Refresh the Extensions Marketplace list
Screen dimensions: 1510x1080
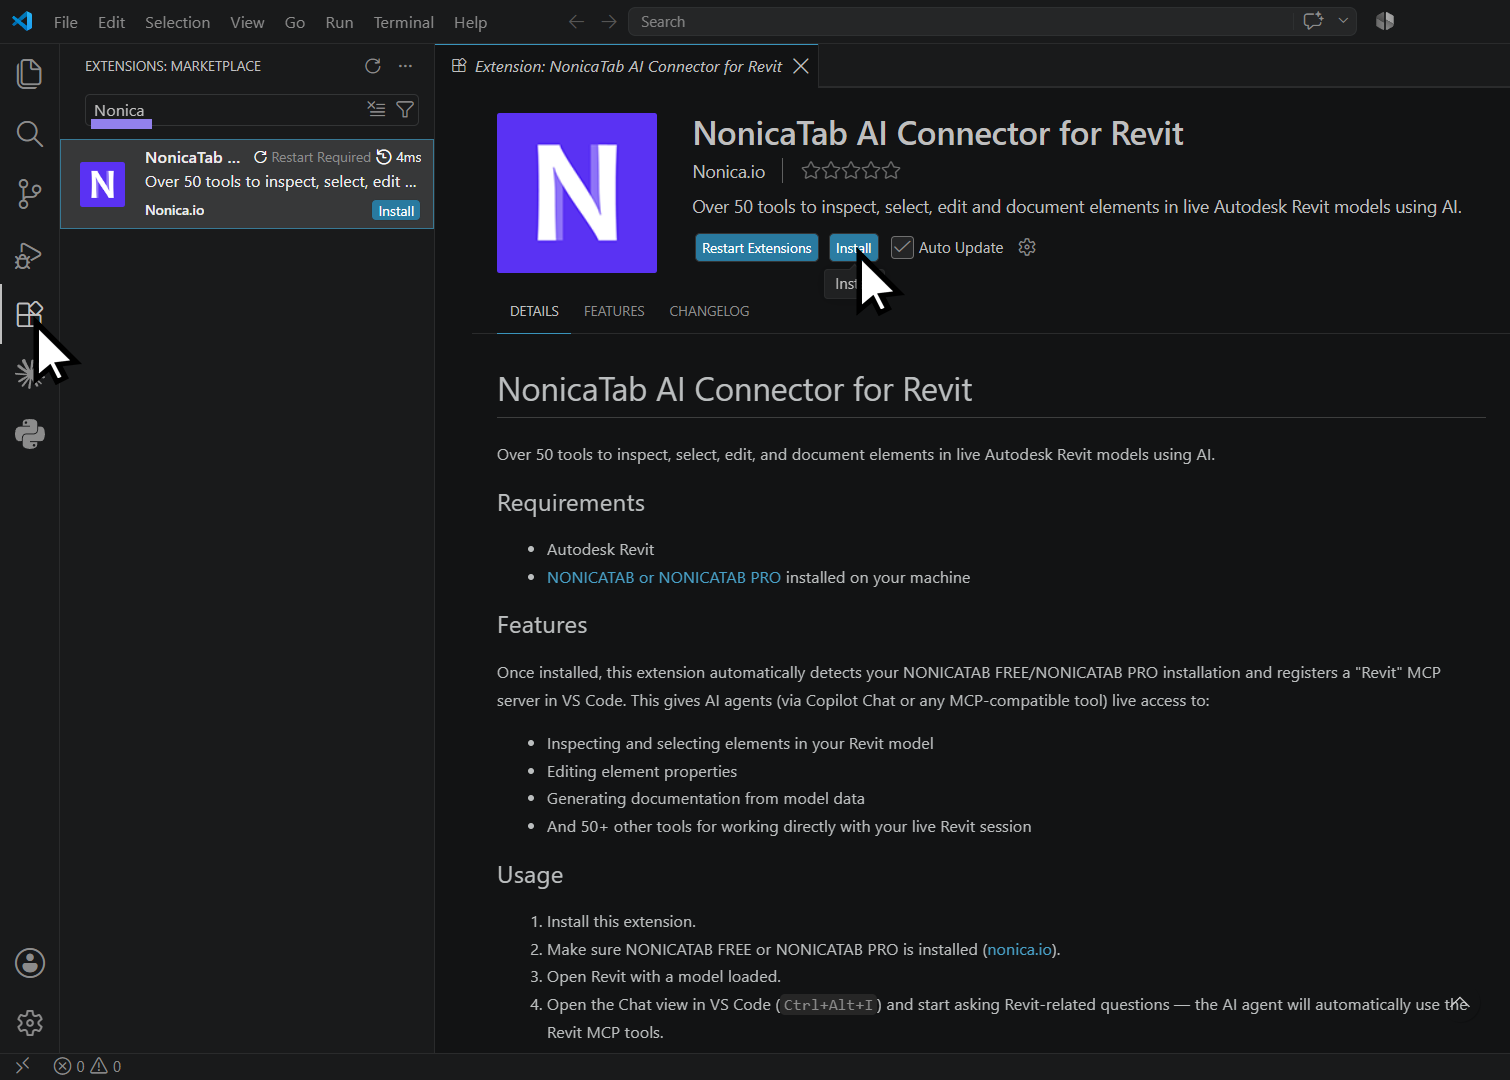click(373, 66)
